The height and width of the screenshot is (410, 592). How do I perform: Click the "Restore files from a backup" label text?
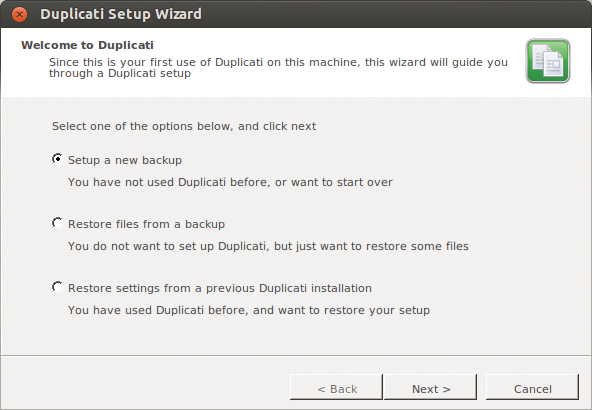click(146, 224)
